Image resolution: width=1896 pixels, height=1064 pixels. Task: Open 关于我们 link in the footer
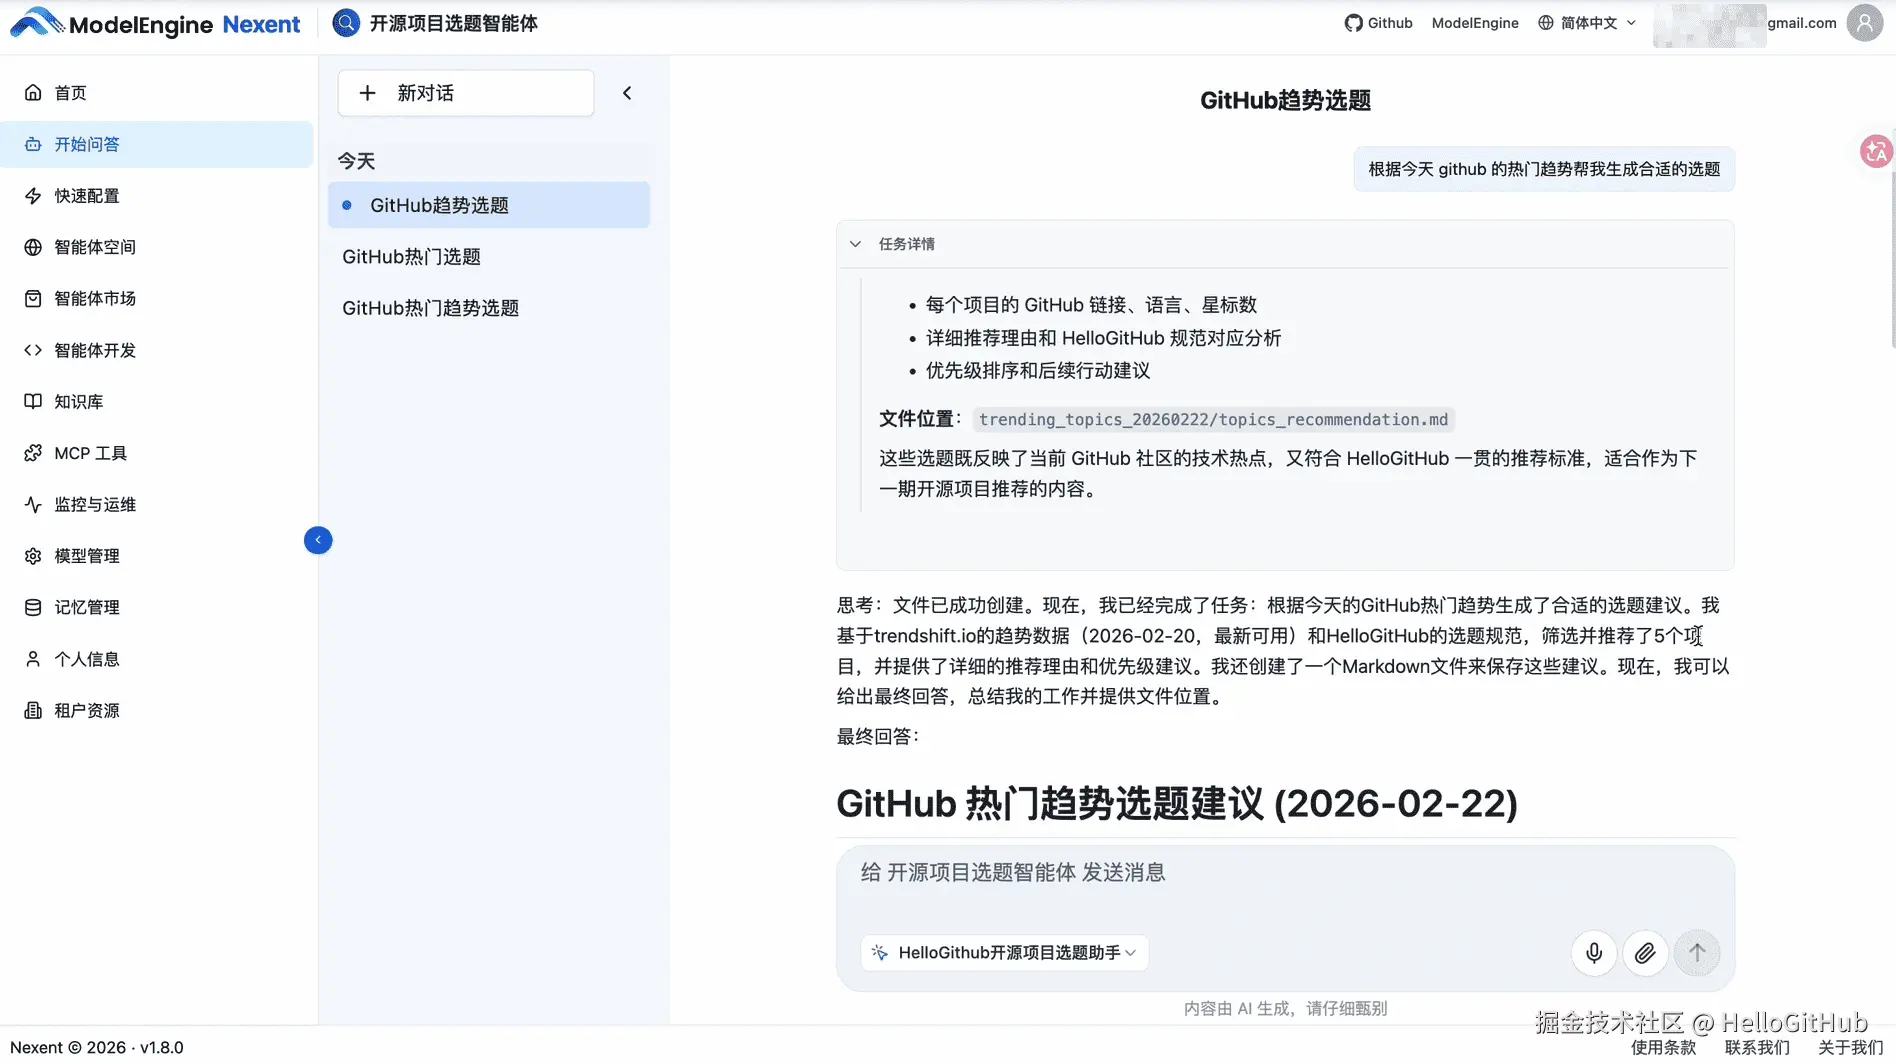1850,1047
